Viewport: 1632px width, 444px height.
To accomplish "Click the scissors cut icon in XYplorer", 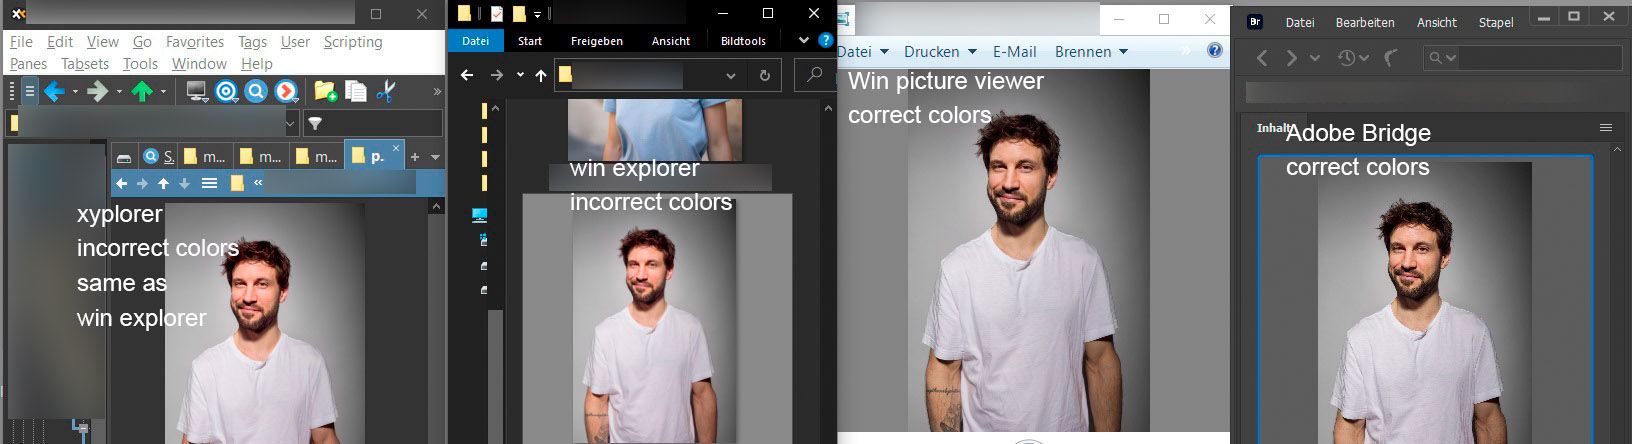I will (x=385, y=92).
